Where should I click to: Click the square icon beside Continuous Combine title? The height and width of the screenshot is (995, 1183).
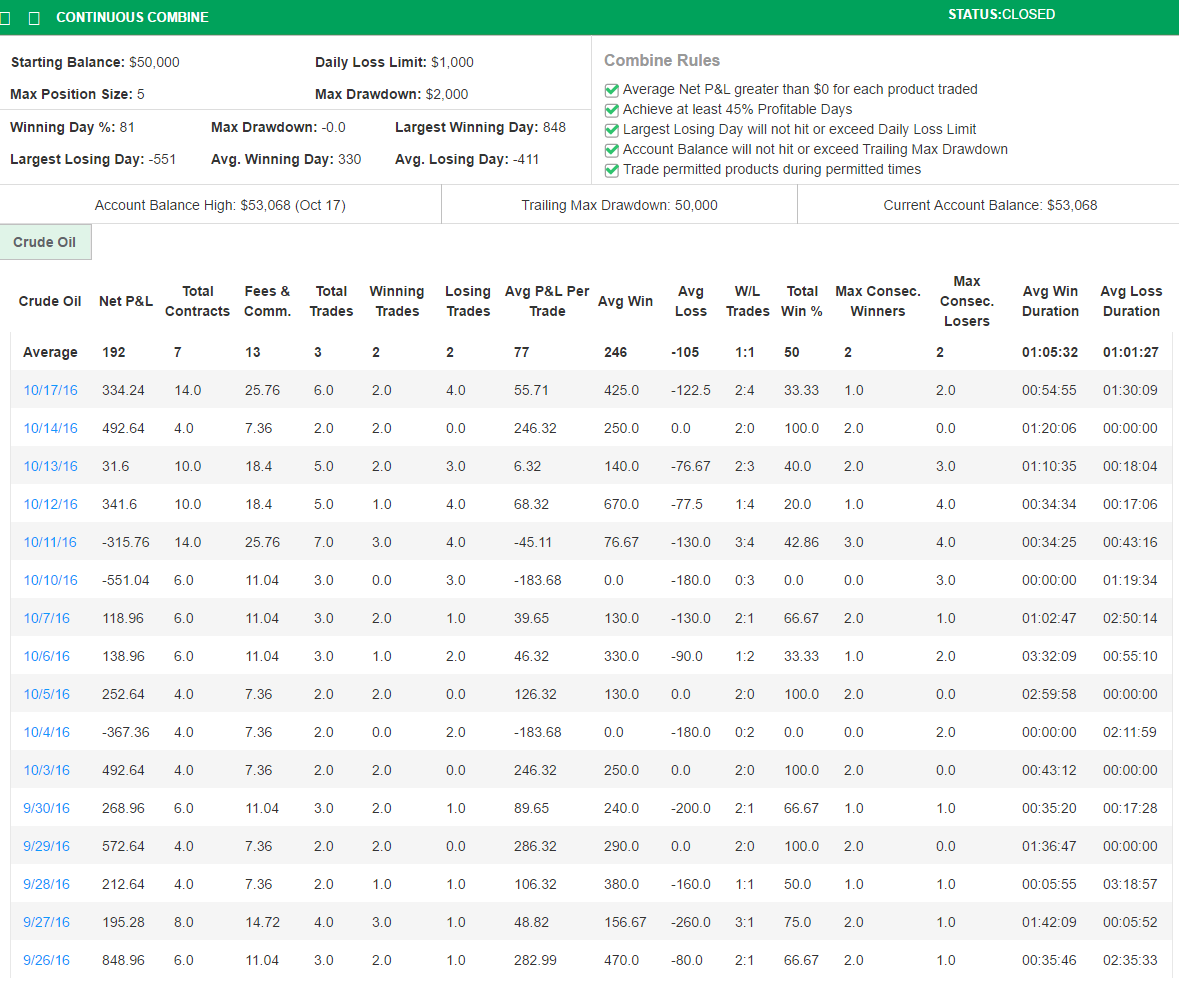[x=35, y=18]
